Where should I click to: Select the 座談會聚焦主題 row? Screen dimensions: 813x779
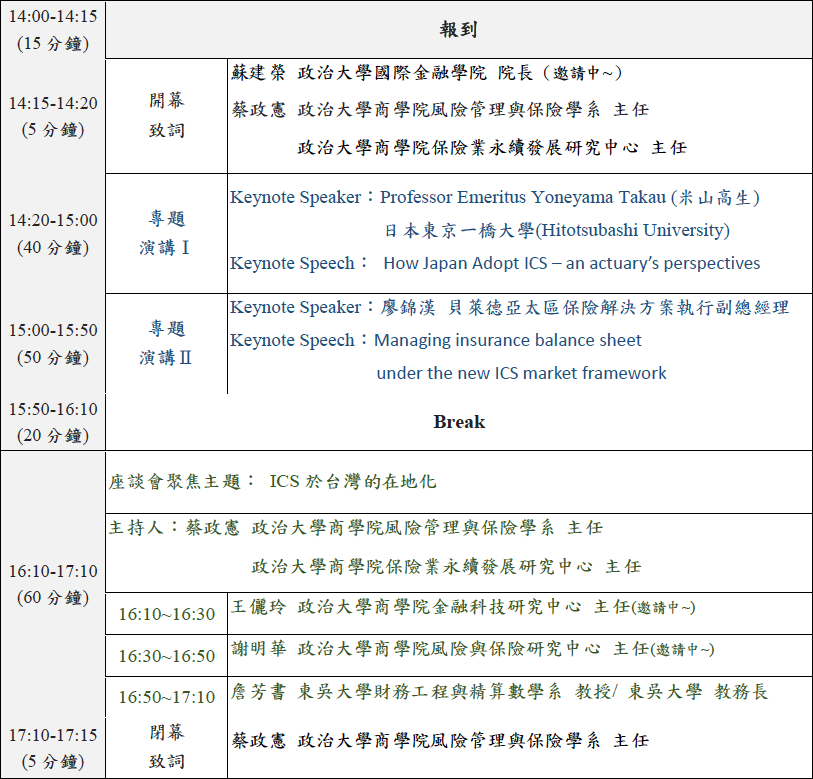[x=458, y=482]
